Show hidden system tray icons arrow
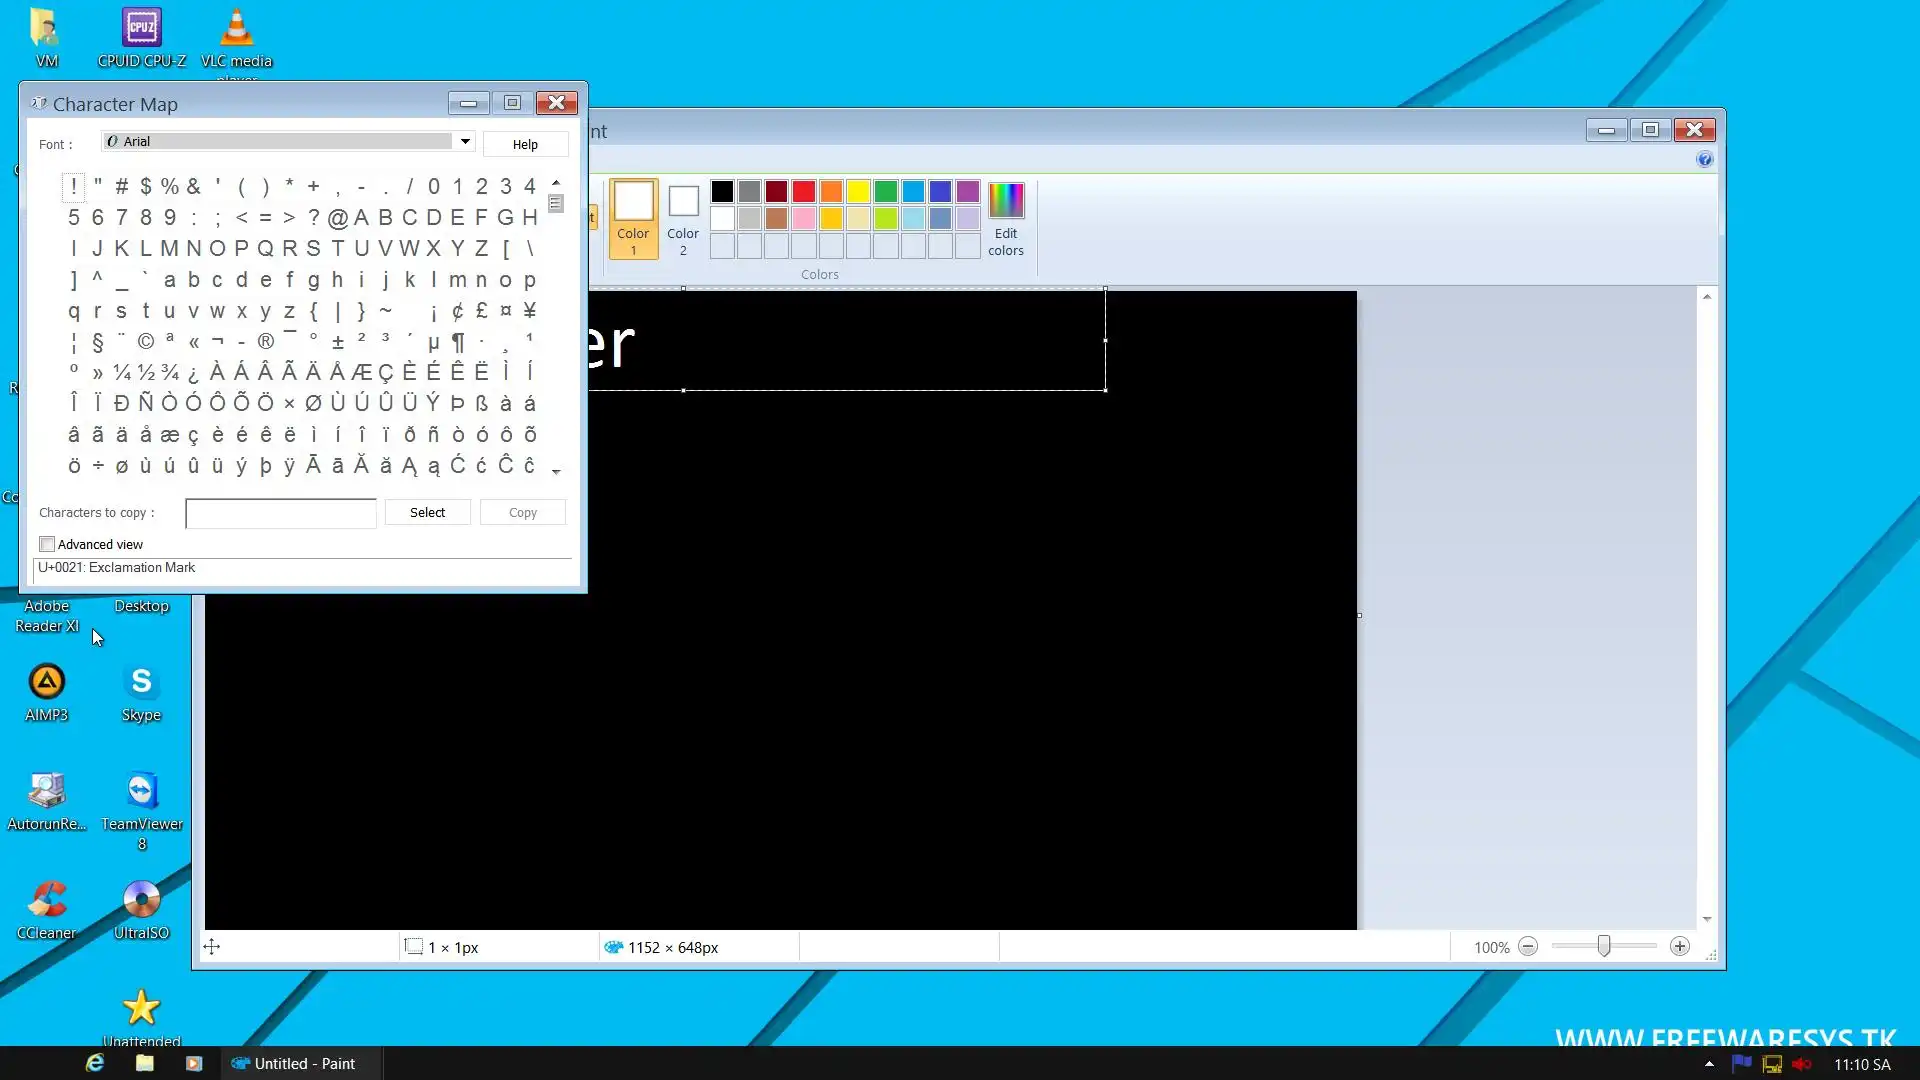Image resolution: width=1920 pixels, height=1080 pixels. point(1709,1064)
